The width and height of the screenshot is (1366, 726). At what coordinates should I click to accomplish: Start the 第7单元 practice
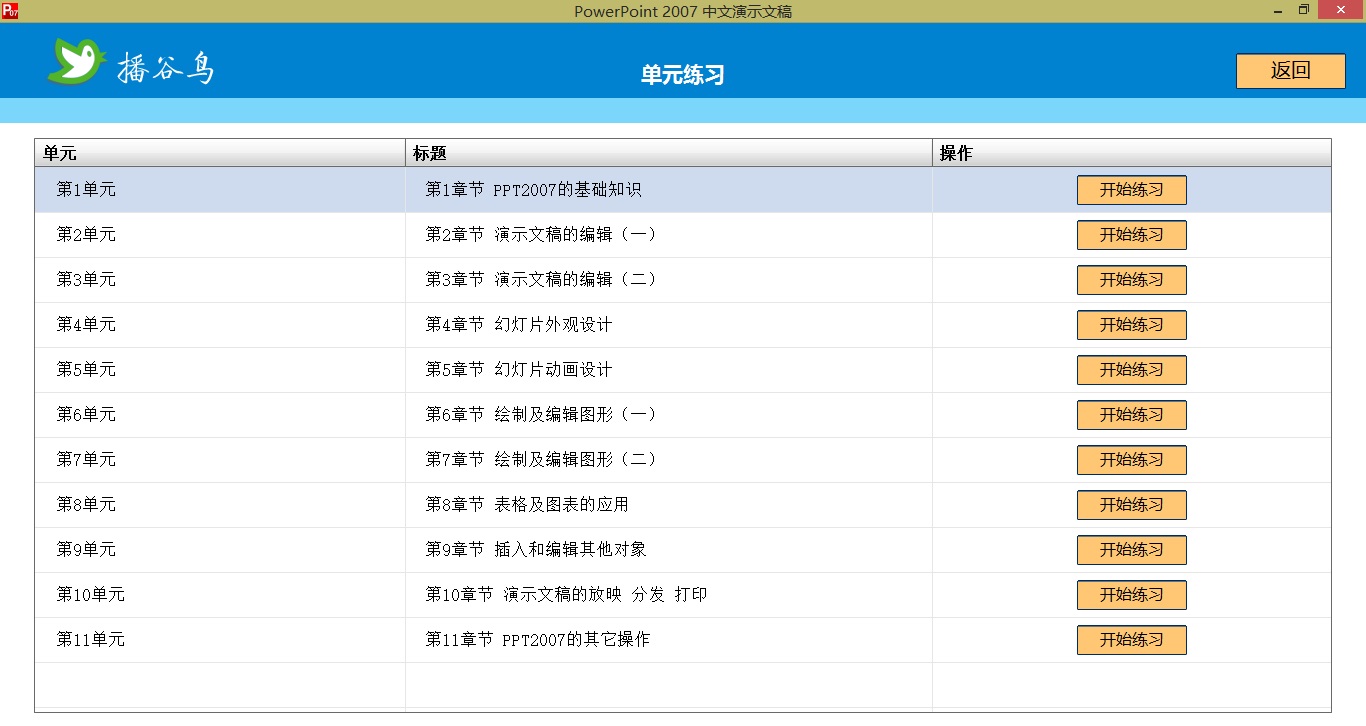click(1131, 460)
